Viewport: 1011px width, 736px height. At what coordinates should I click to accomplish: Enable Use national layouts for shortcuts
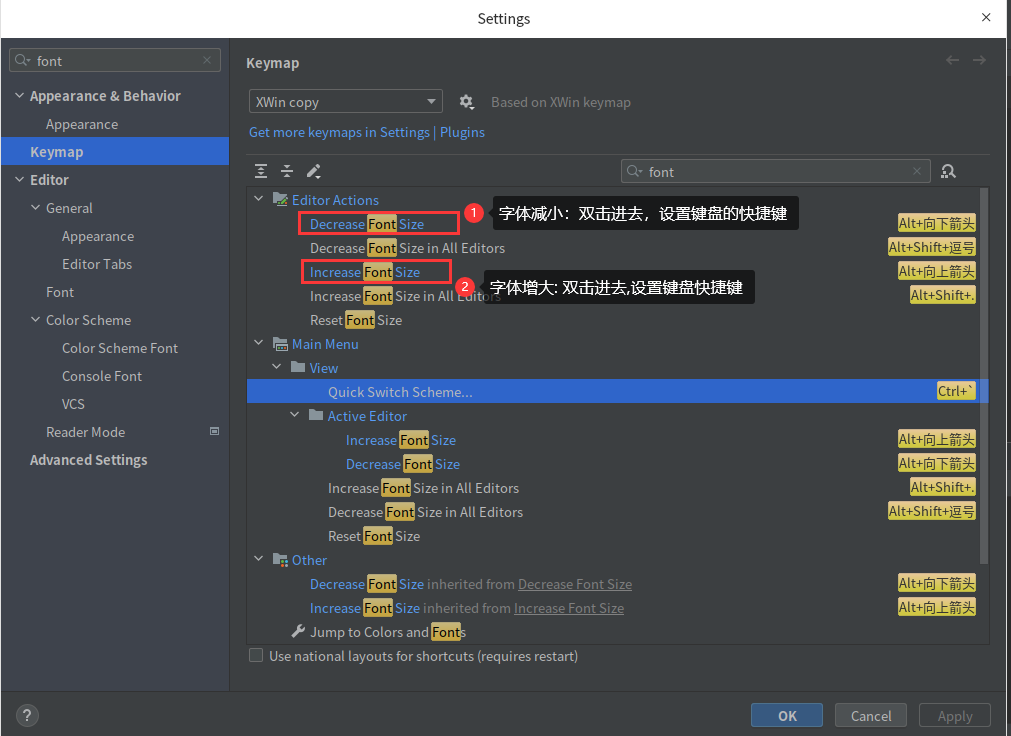pos(256,655)
